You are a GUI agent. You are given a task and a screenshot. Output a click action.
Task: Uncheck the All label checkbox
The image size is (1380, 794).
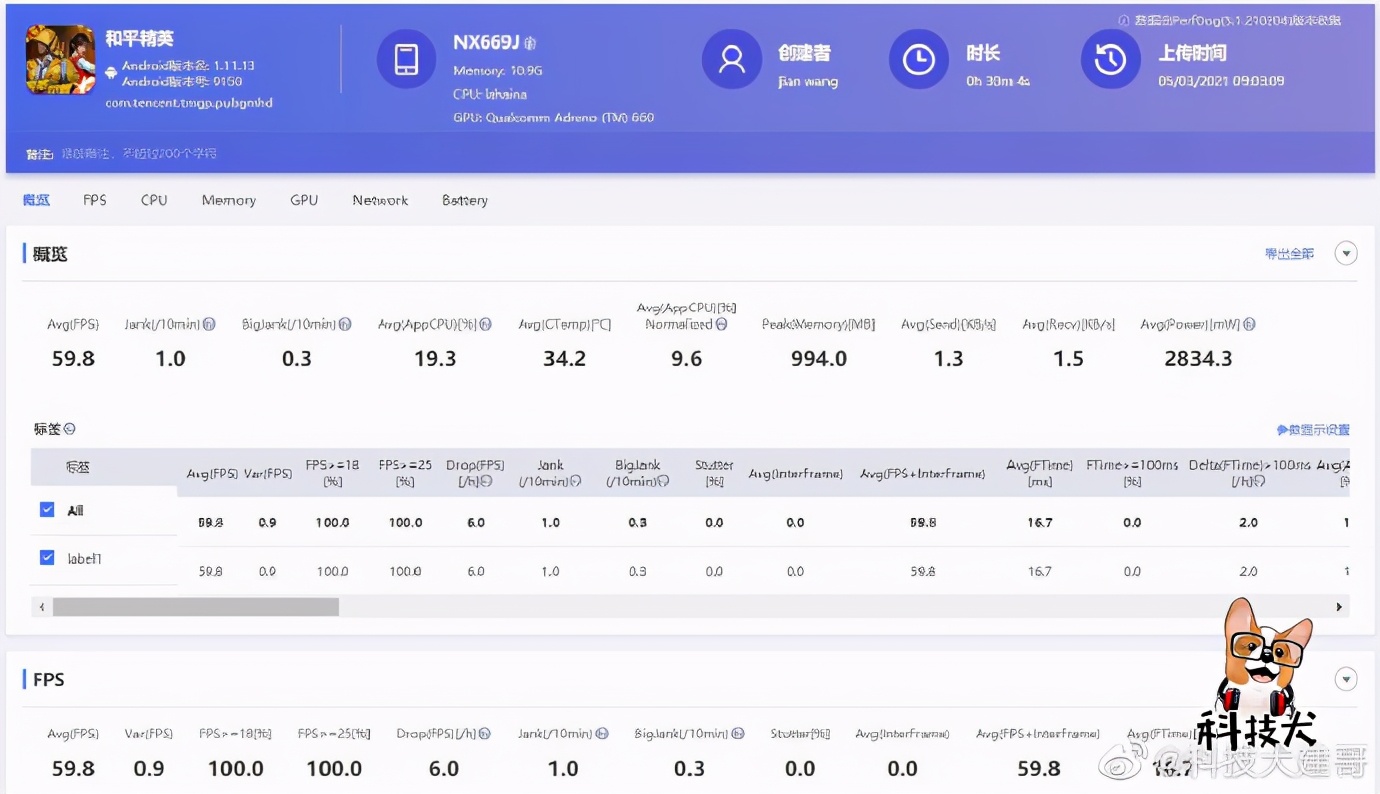point(47,509)
